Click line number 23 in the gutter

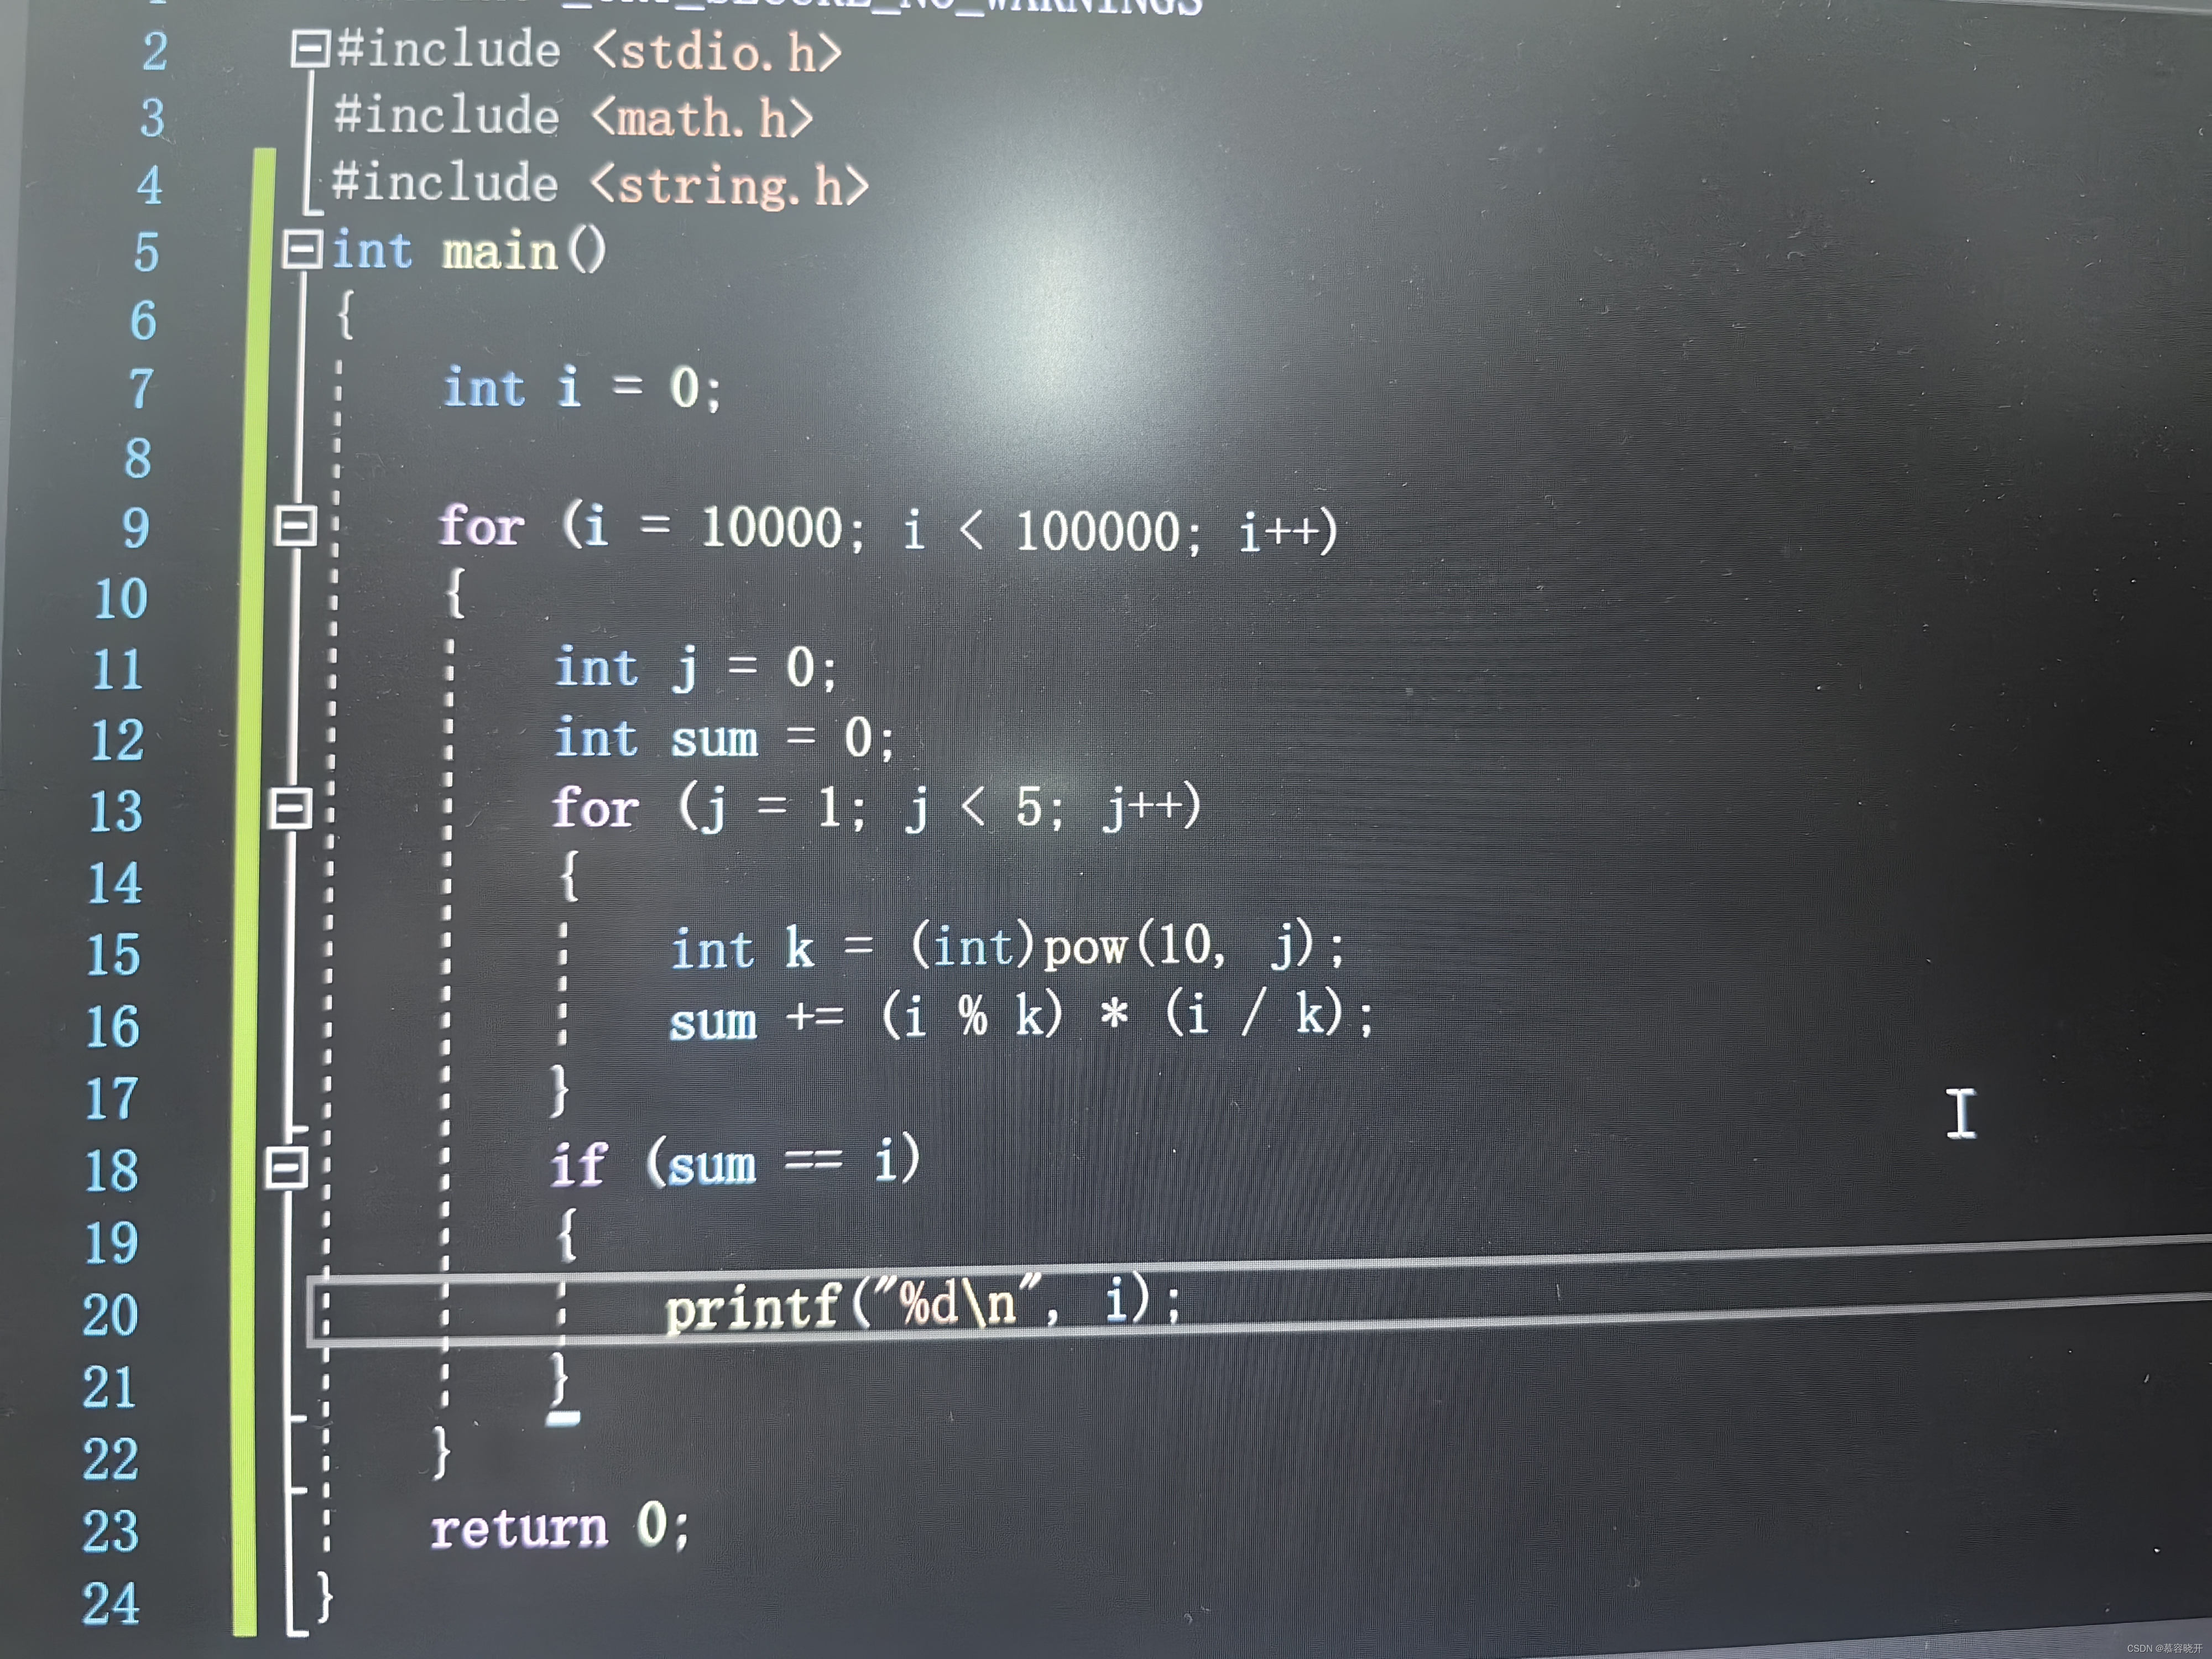pyautogui.click(x=110, y=1531)
